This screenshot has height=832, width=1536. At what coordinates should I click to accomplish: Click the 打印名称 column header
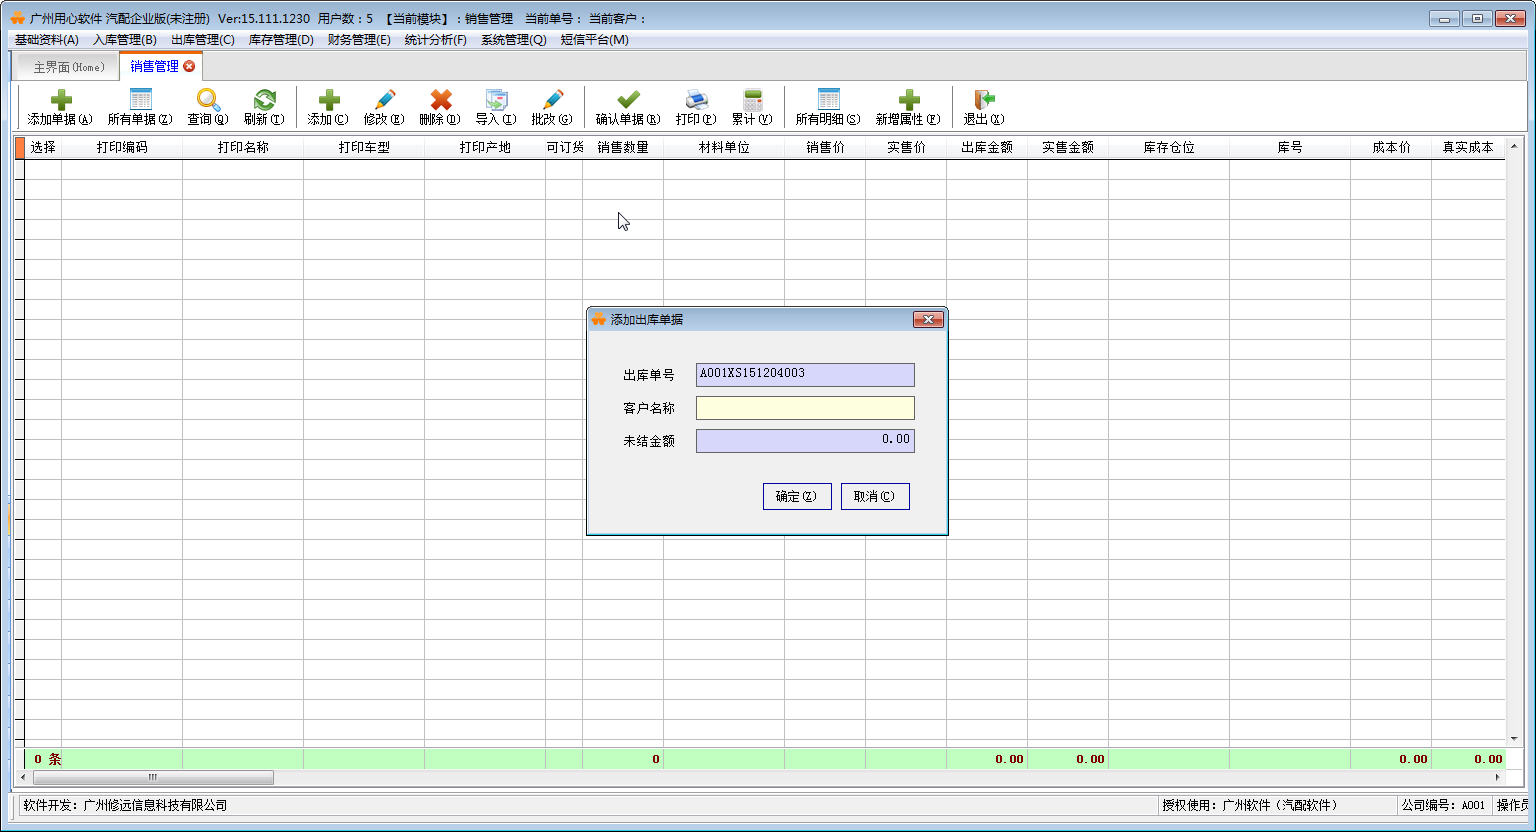click(x=243, y=147)
